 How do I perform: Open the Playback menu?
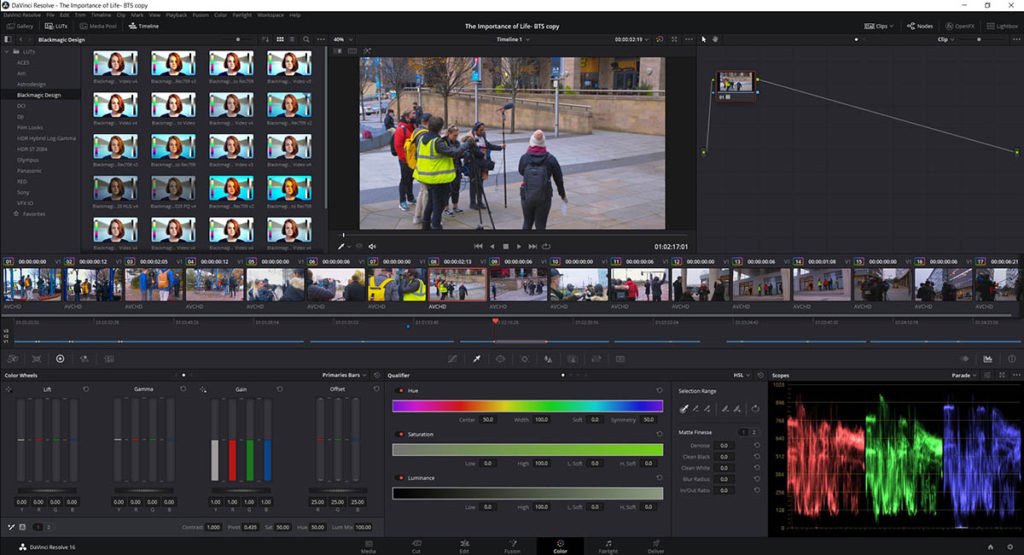pyautogui.click(x=174, y=15)
